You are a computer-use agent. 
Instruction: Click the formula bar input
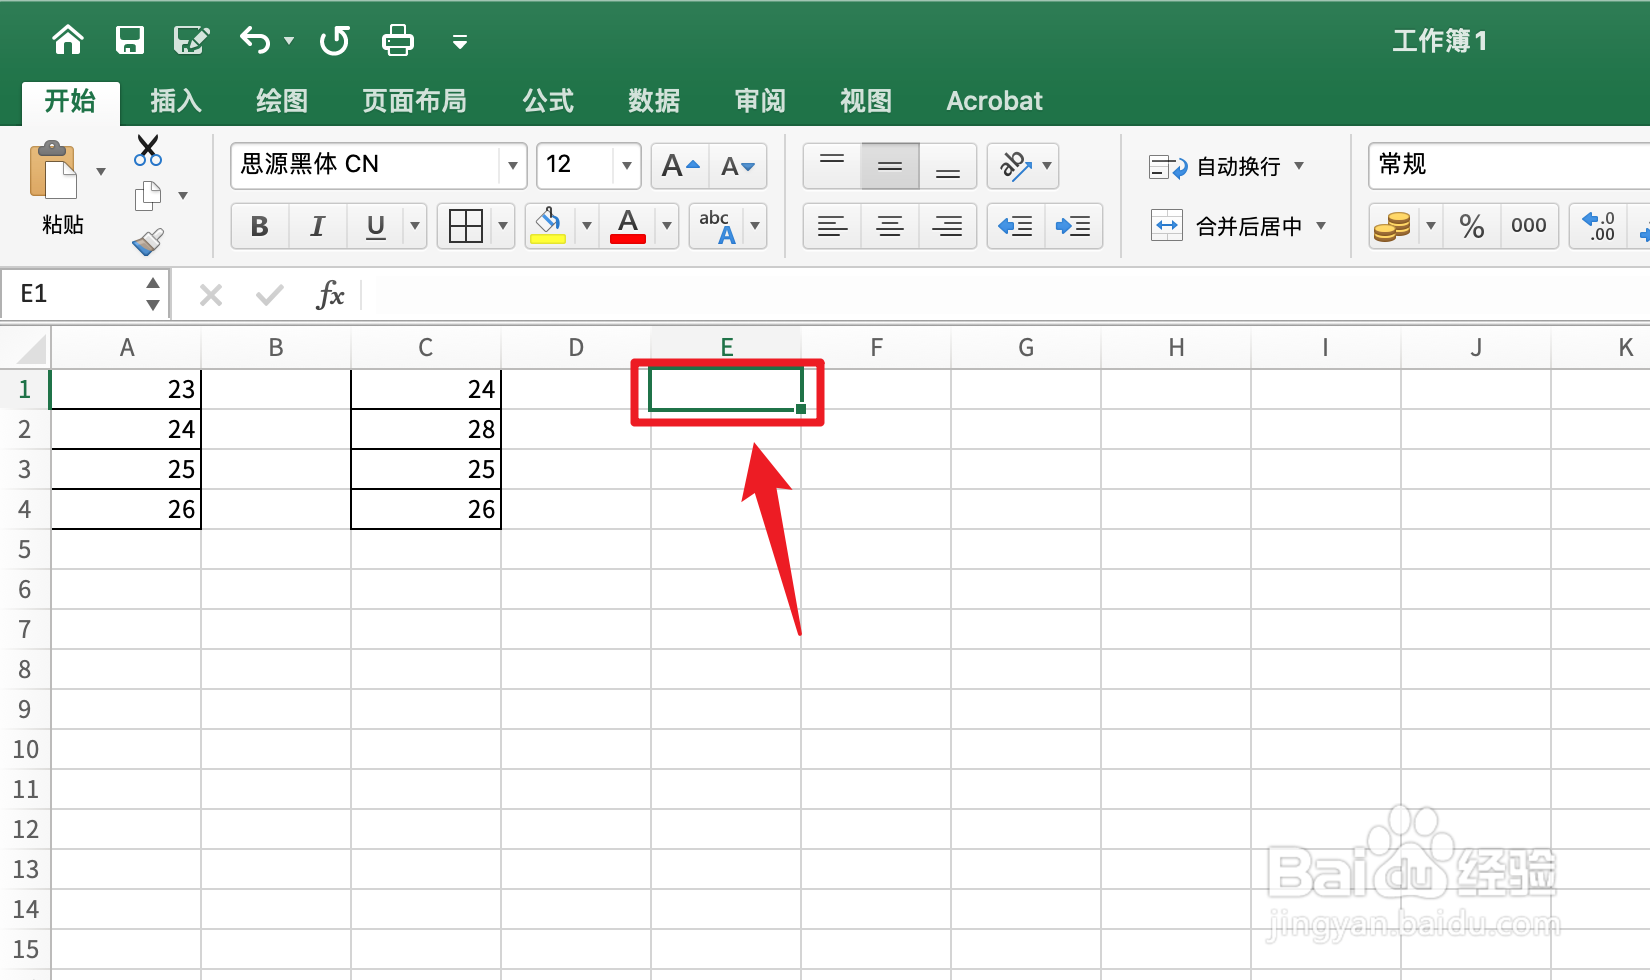click(x=1005, y=294)
